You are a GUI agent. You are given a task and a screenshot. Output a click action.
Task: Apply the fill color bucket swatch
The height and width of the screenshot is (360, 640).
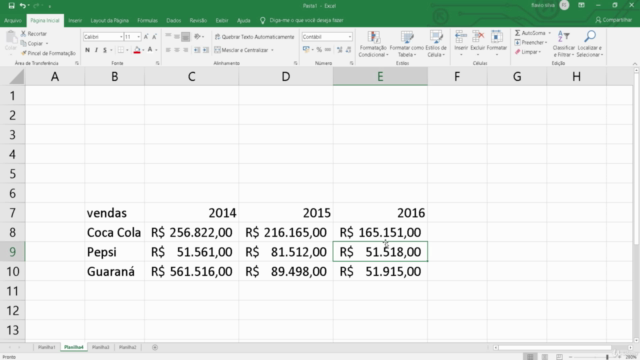137,50
